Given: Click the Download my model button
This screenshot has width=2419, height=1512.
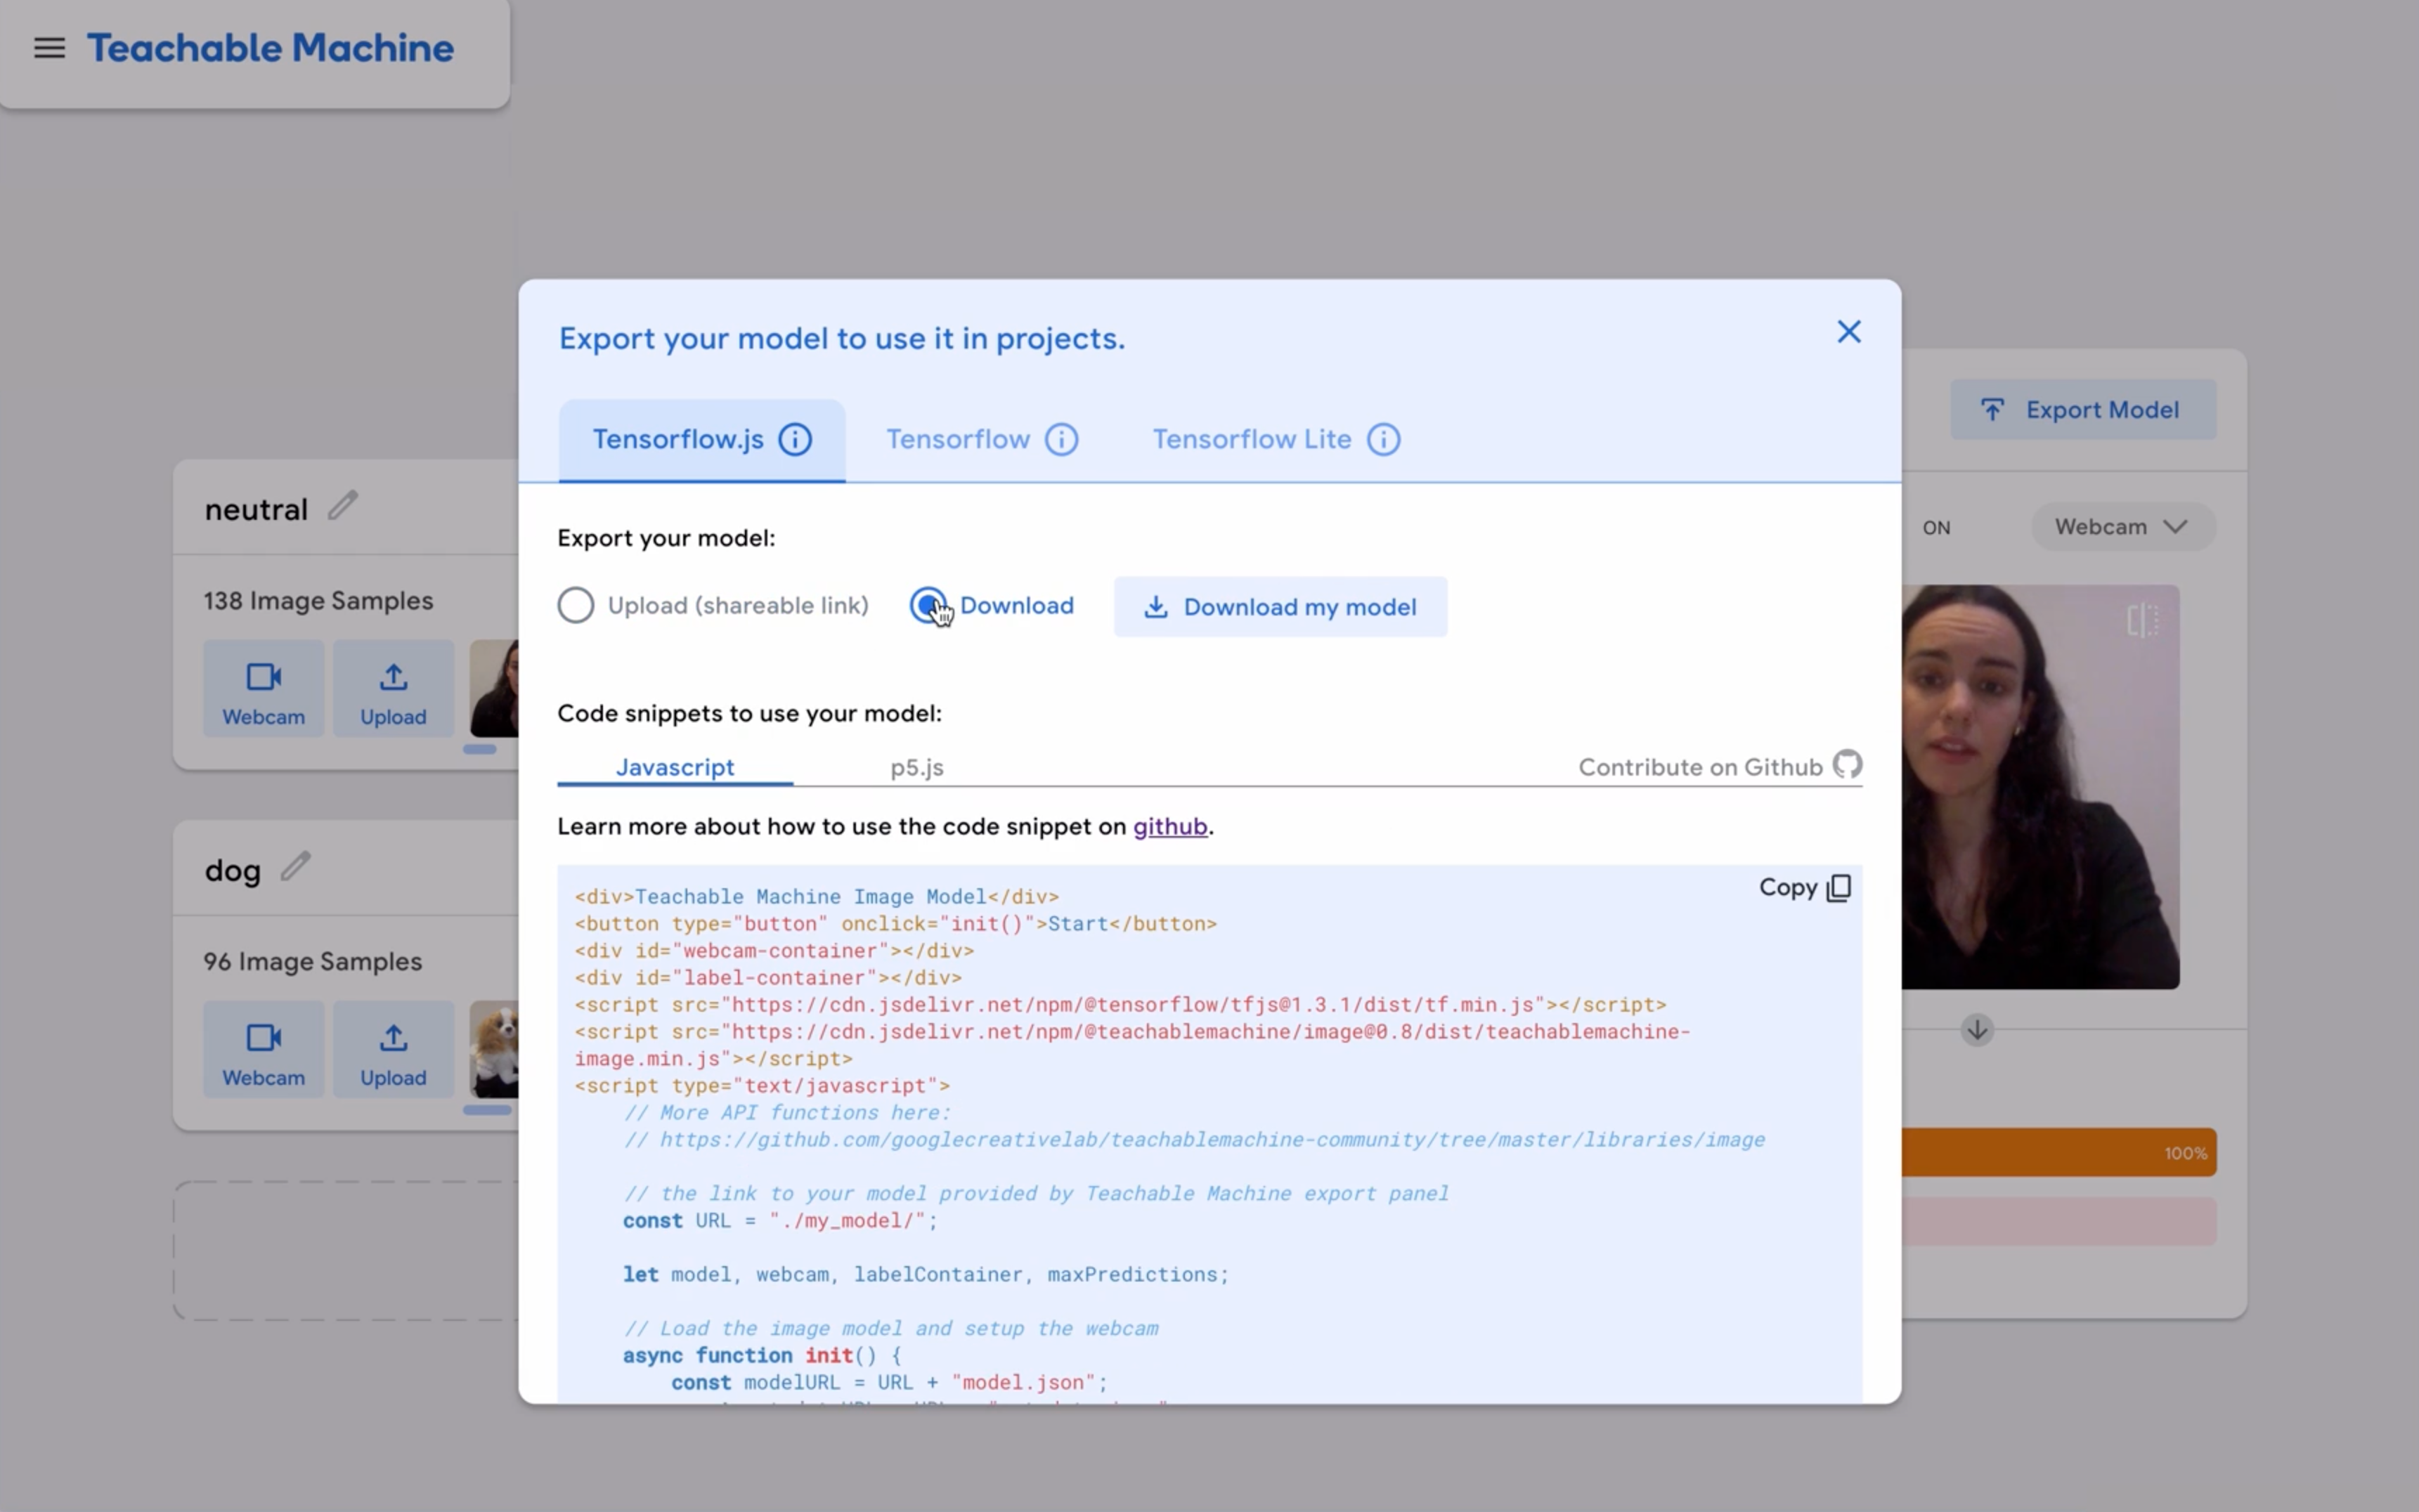Looking at the screenshot, I should click(1280, 607).
